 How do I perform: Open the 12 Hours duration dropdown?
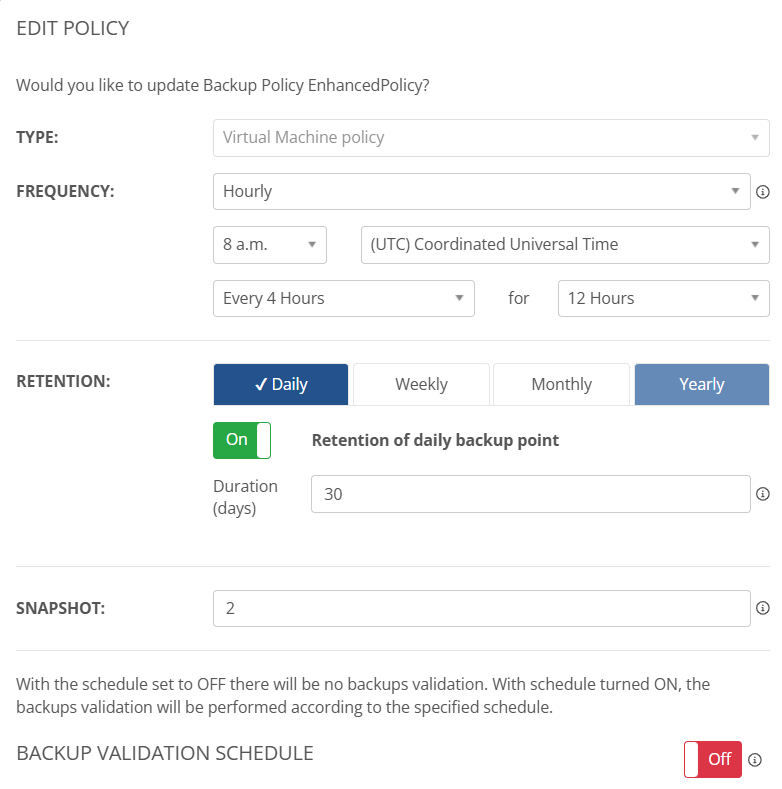click(x=663, y=298)
